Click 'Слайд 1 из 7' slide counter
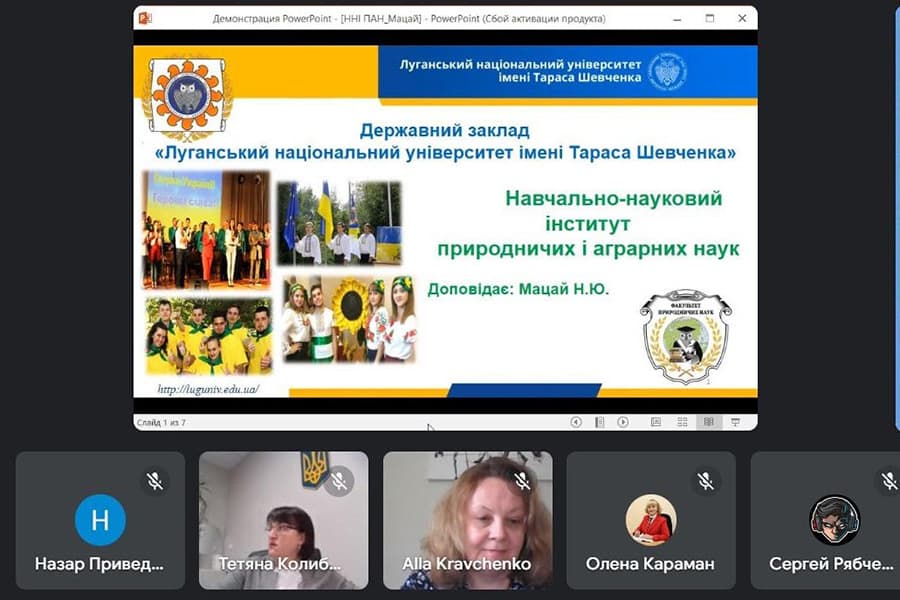Screen dimensions: 900x600 pyautogui.click(x=161, y=423)
